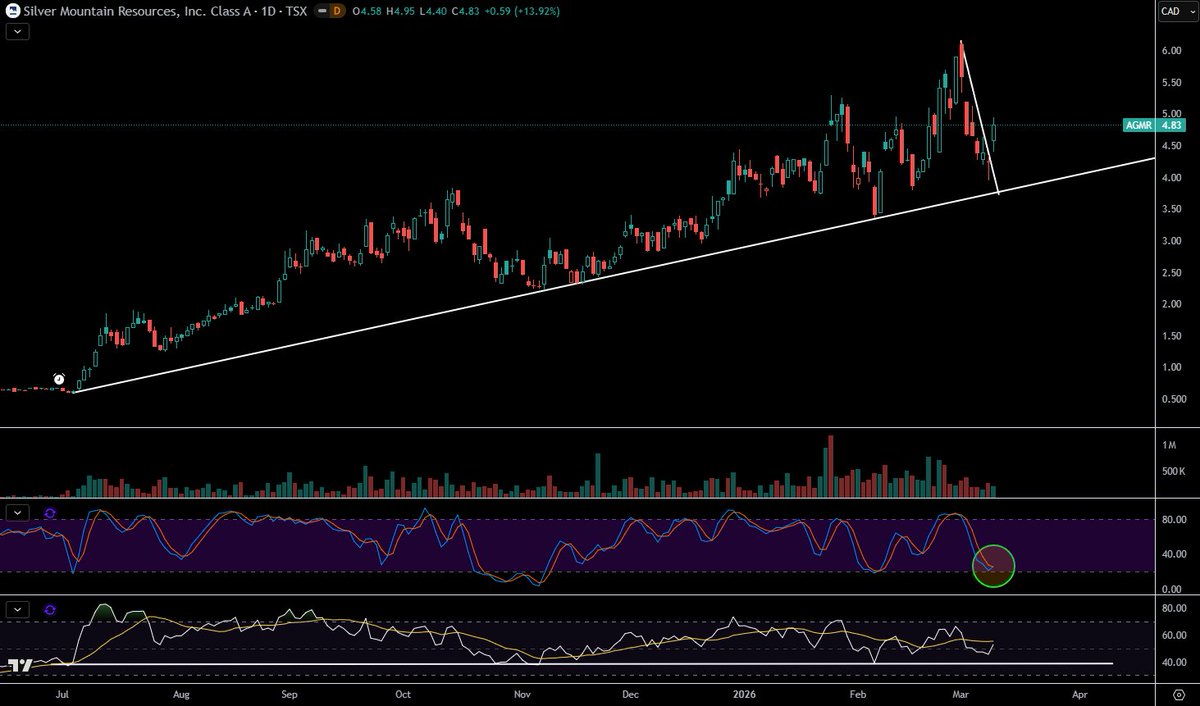Viewport: 1200px width, 706px height.
Task: Click the 2026 label on the time axis
Action: point(744,692)
